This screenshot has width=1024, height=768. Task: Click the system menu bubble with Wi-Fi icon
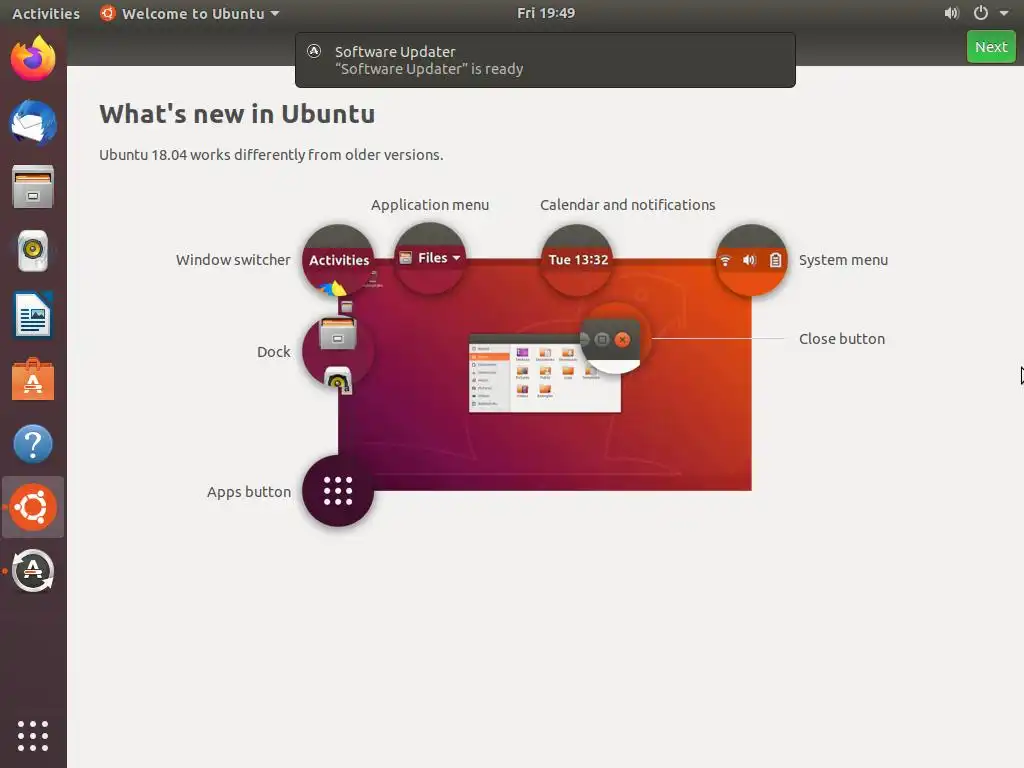coord(751,260)
